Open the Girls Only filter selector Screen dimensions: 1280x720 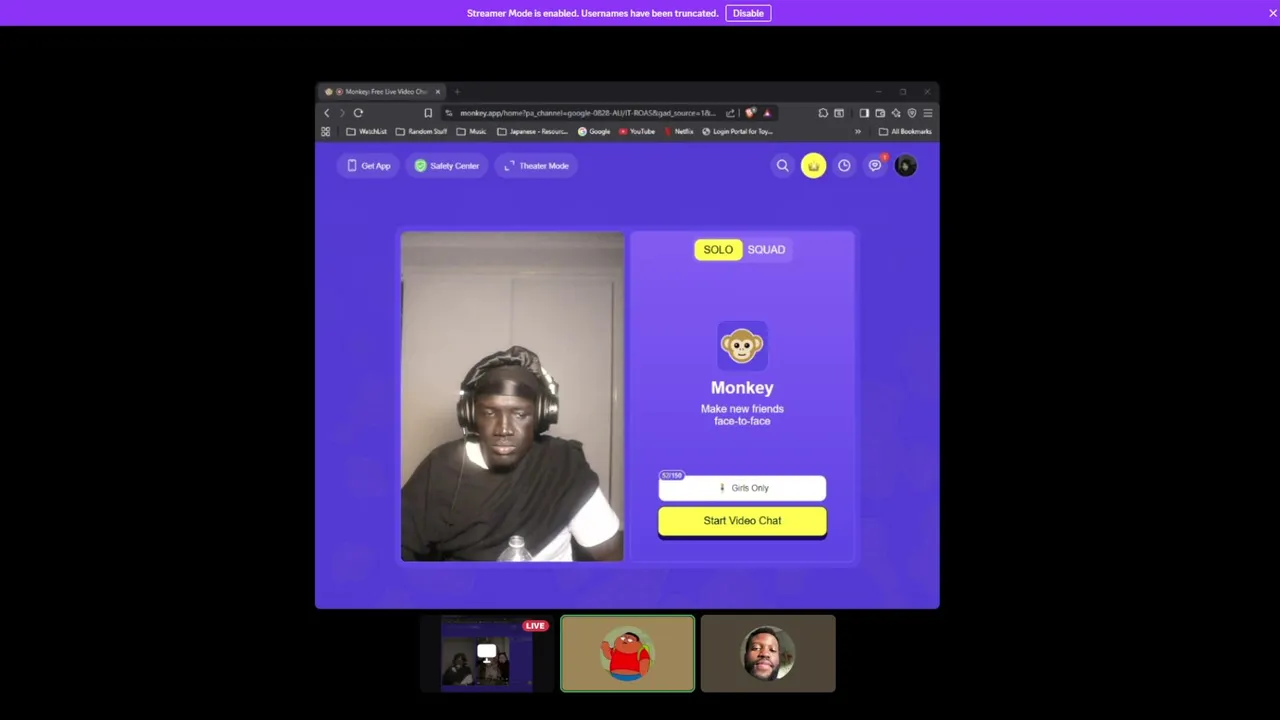(742, 488)
